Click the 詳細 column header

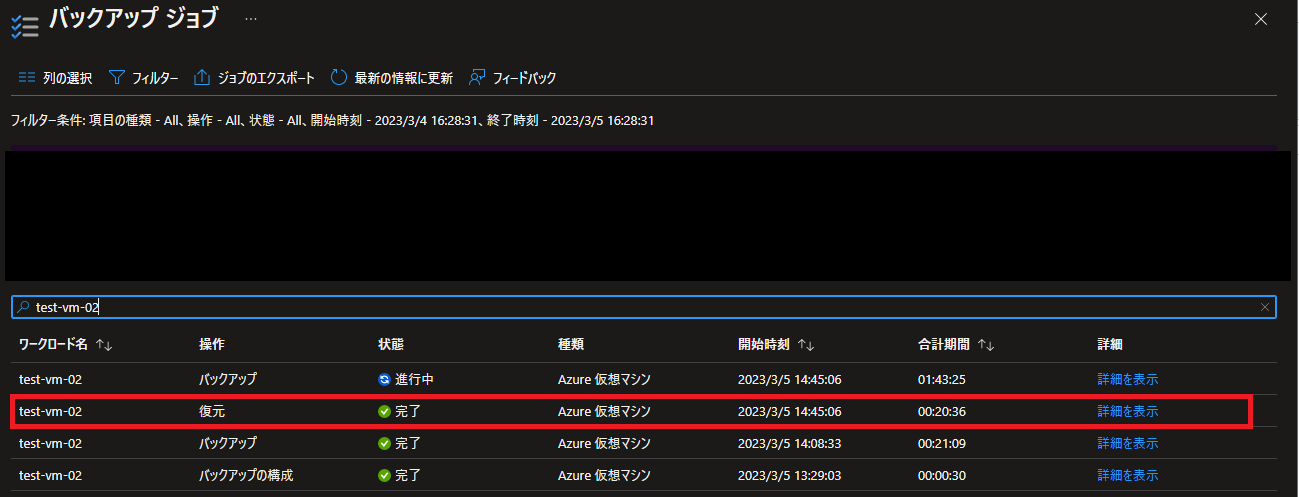(x=1110, y=344)
